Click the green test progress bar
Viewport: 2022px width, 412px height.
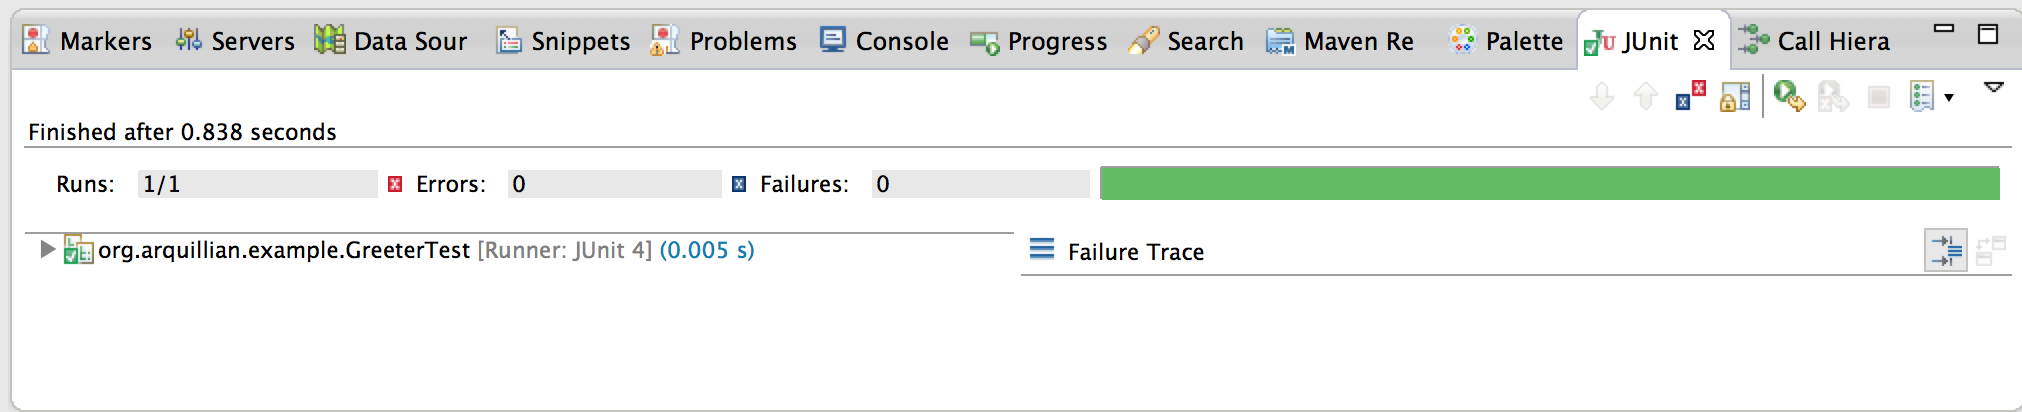coord(1549,183)
